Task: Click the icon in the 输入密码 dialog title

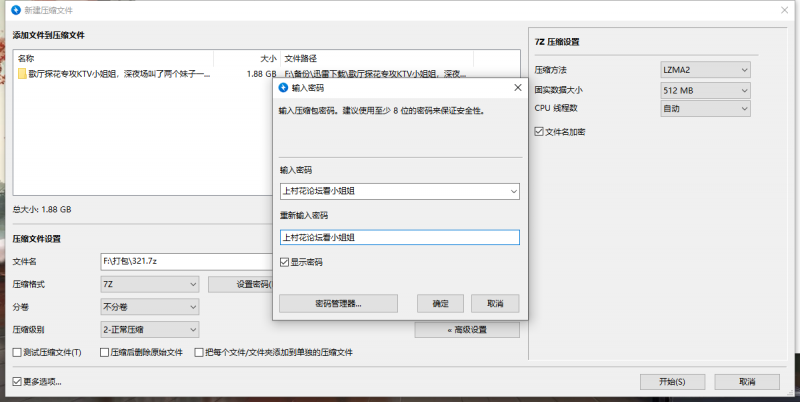Action: tap(284, 88)
